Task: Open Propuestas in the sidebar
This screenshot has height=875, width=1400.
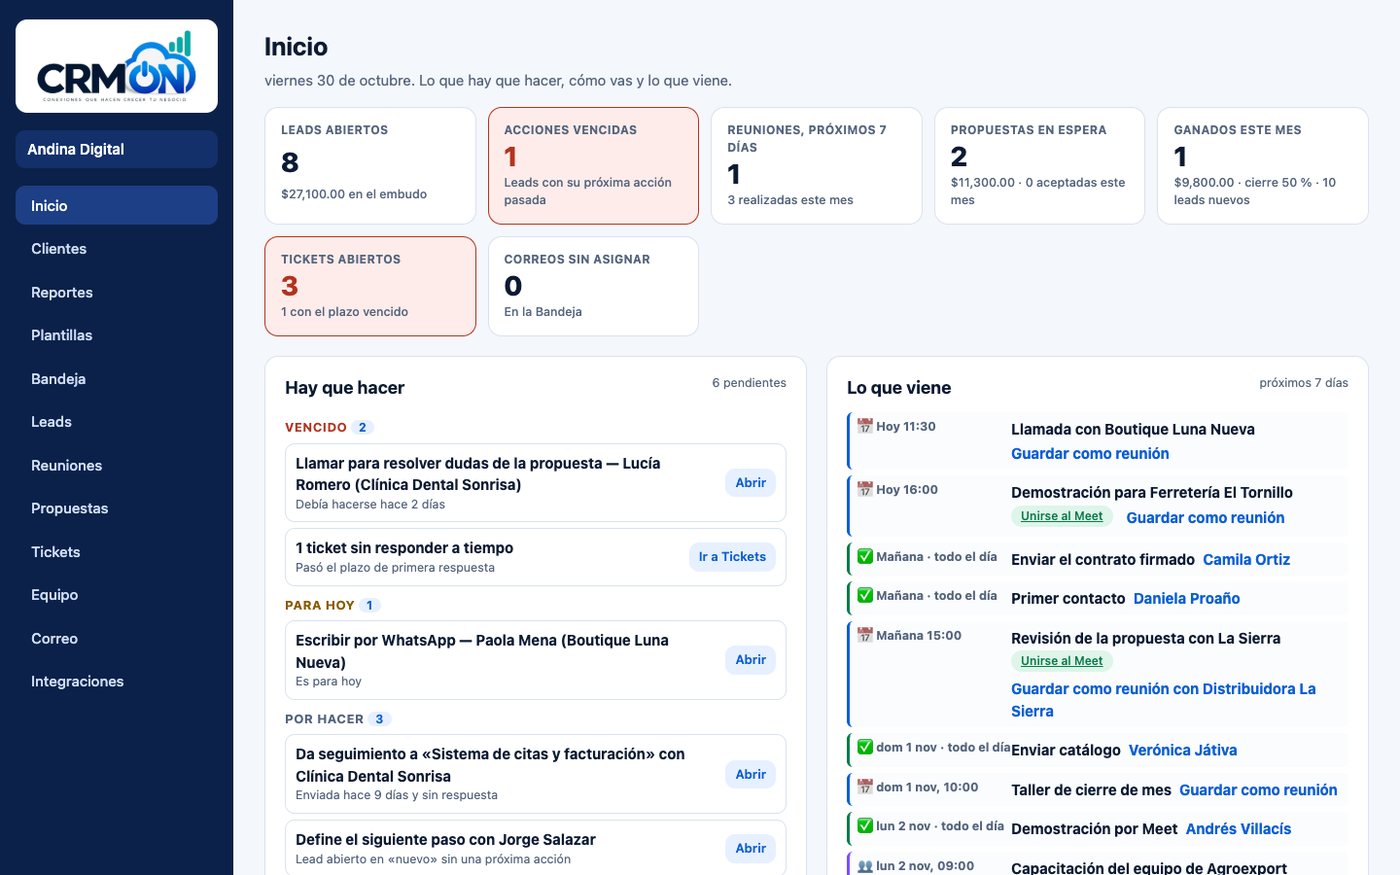Action: [x=116, y=508]
